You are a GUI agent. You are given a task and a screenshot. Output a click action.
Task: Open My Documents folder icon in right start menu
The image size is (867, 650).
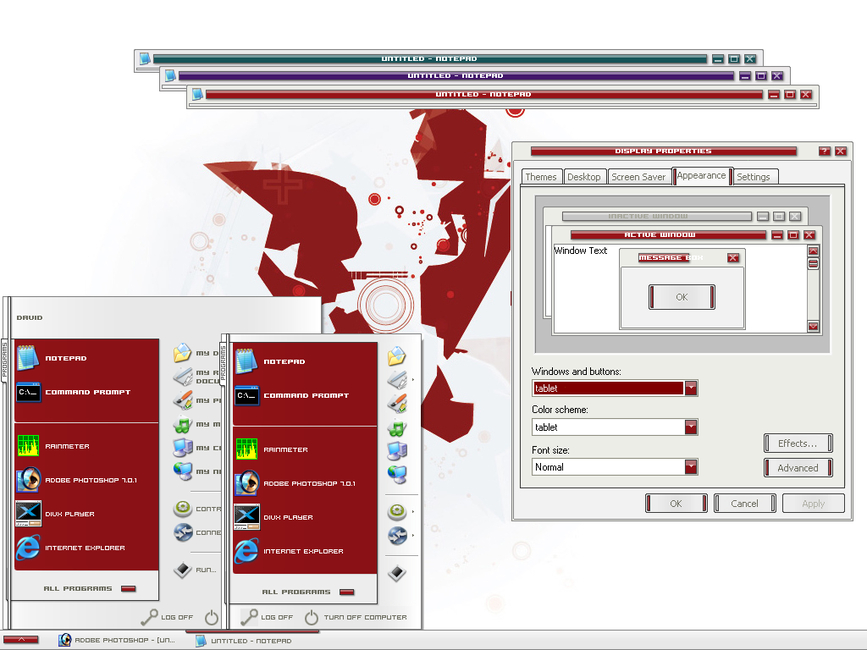tap(397, 357)
